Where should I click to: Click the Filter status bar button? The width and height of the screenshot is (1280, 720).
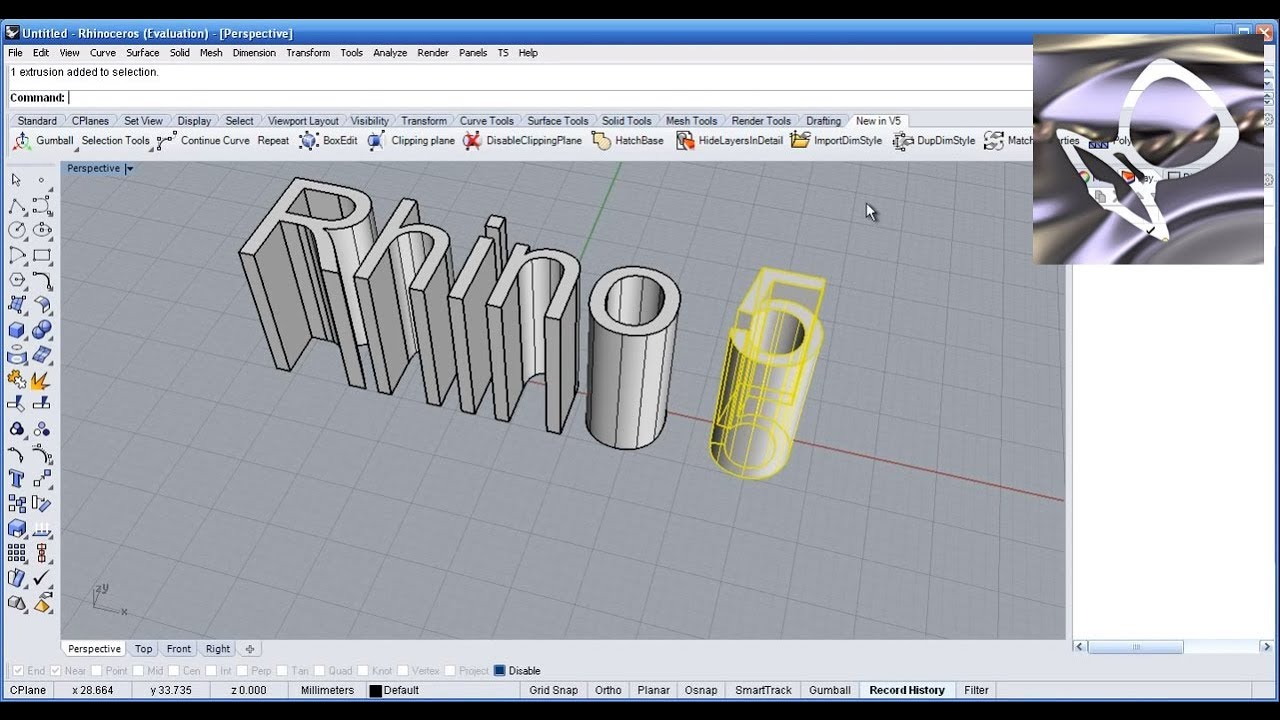point(976,691)
